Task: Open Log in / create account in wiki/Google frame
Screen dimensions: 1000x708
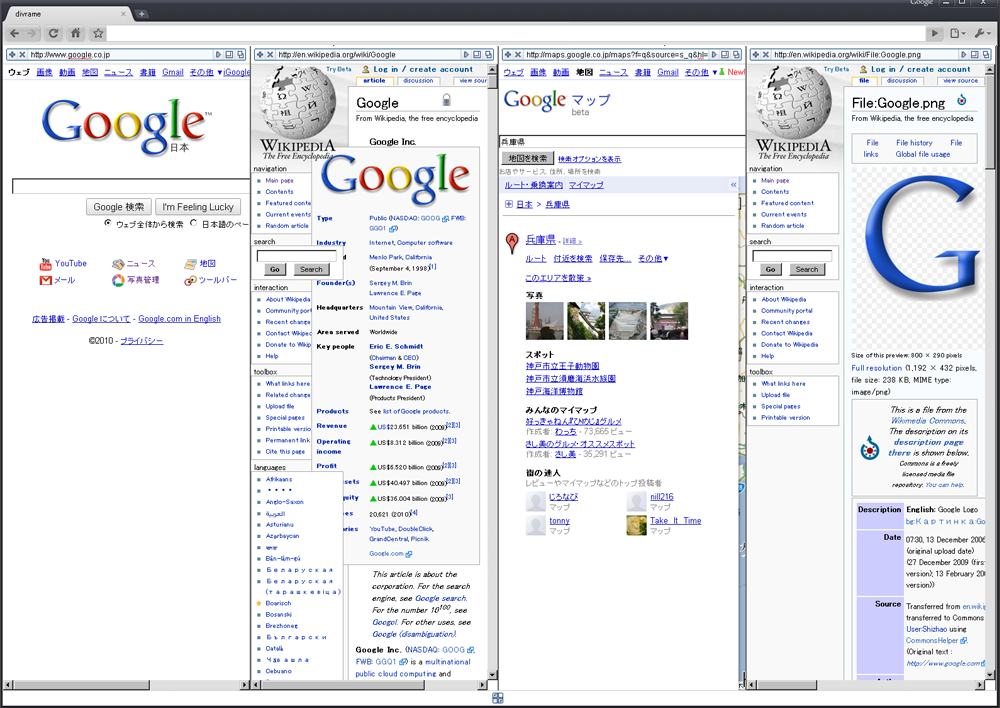Action: (423, 70)
